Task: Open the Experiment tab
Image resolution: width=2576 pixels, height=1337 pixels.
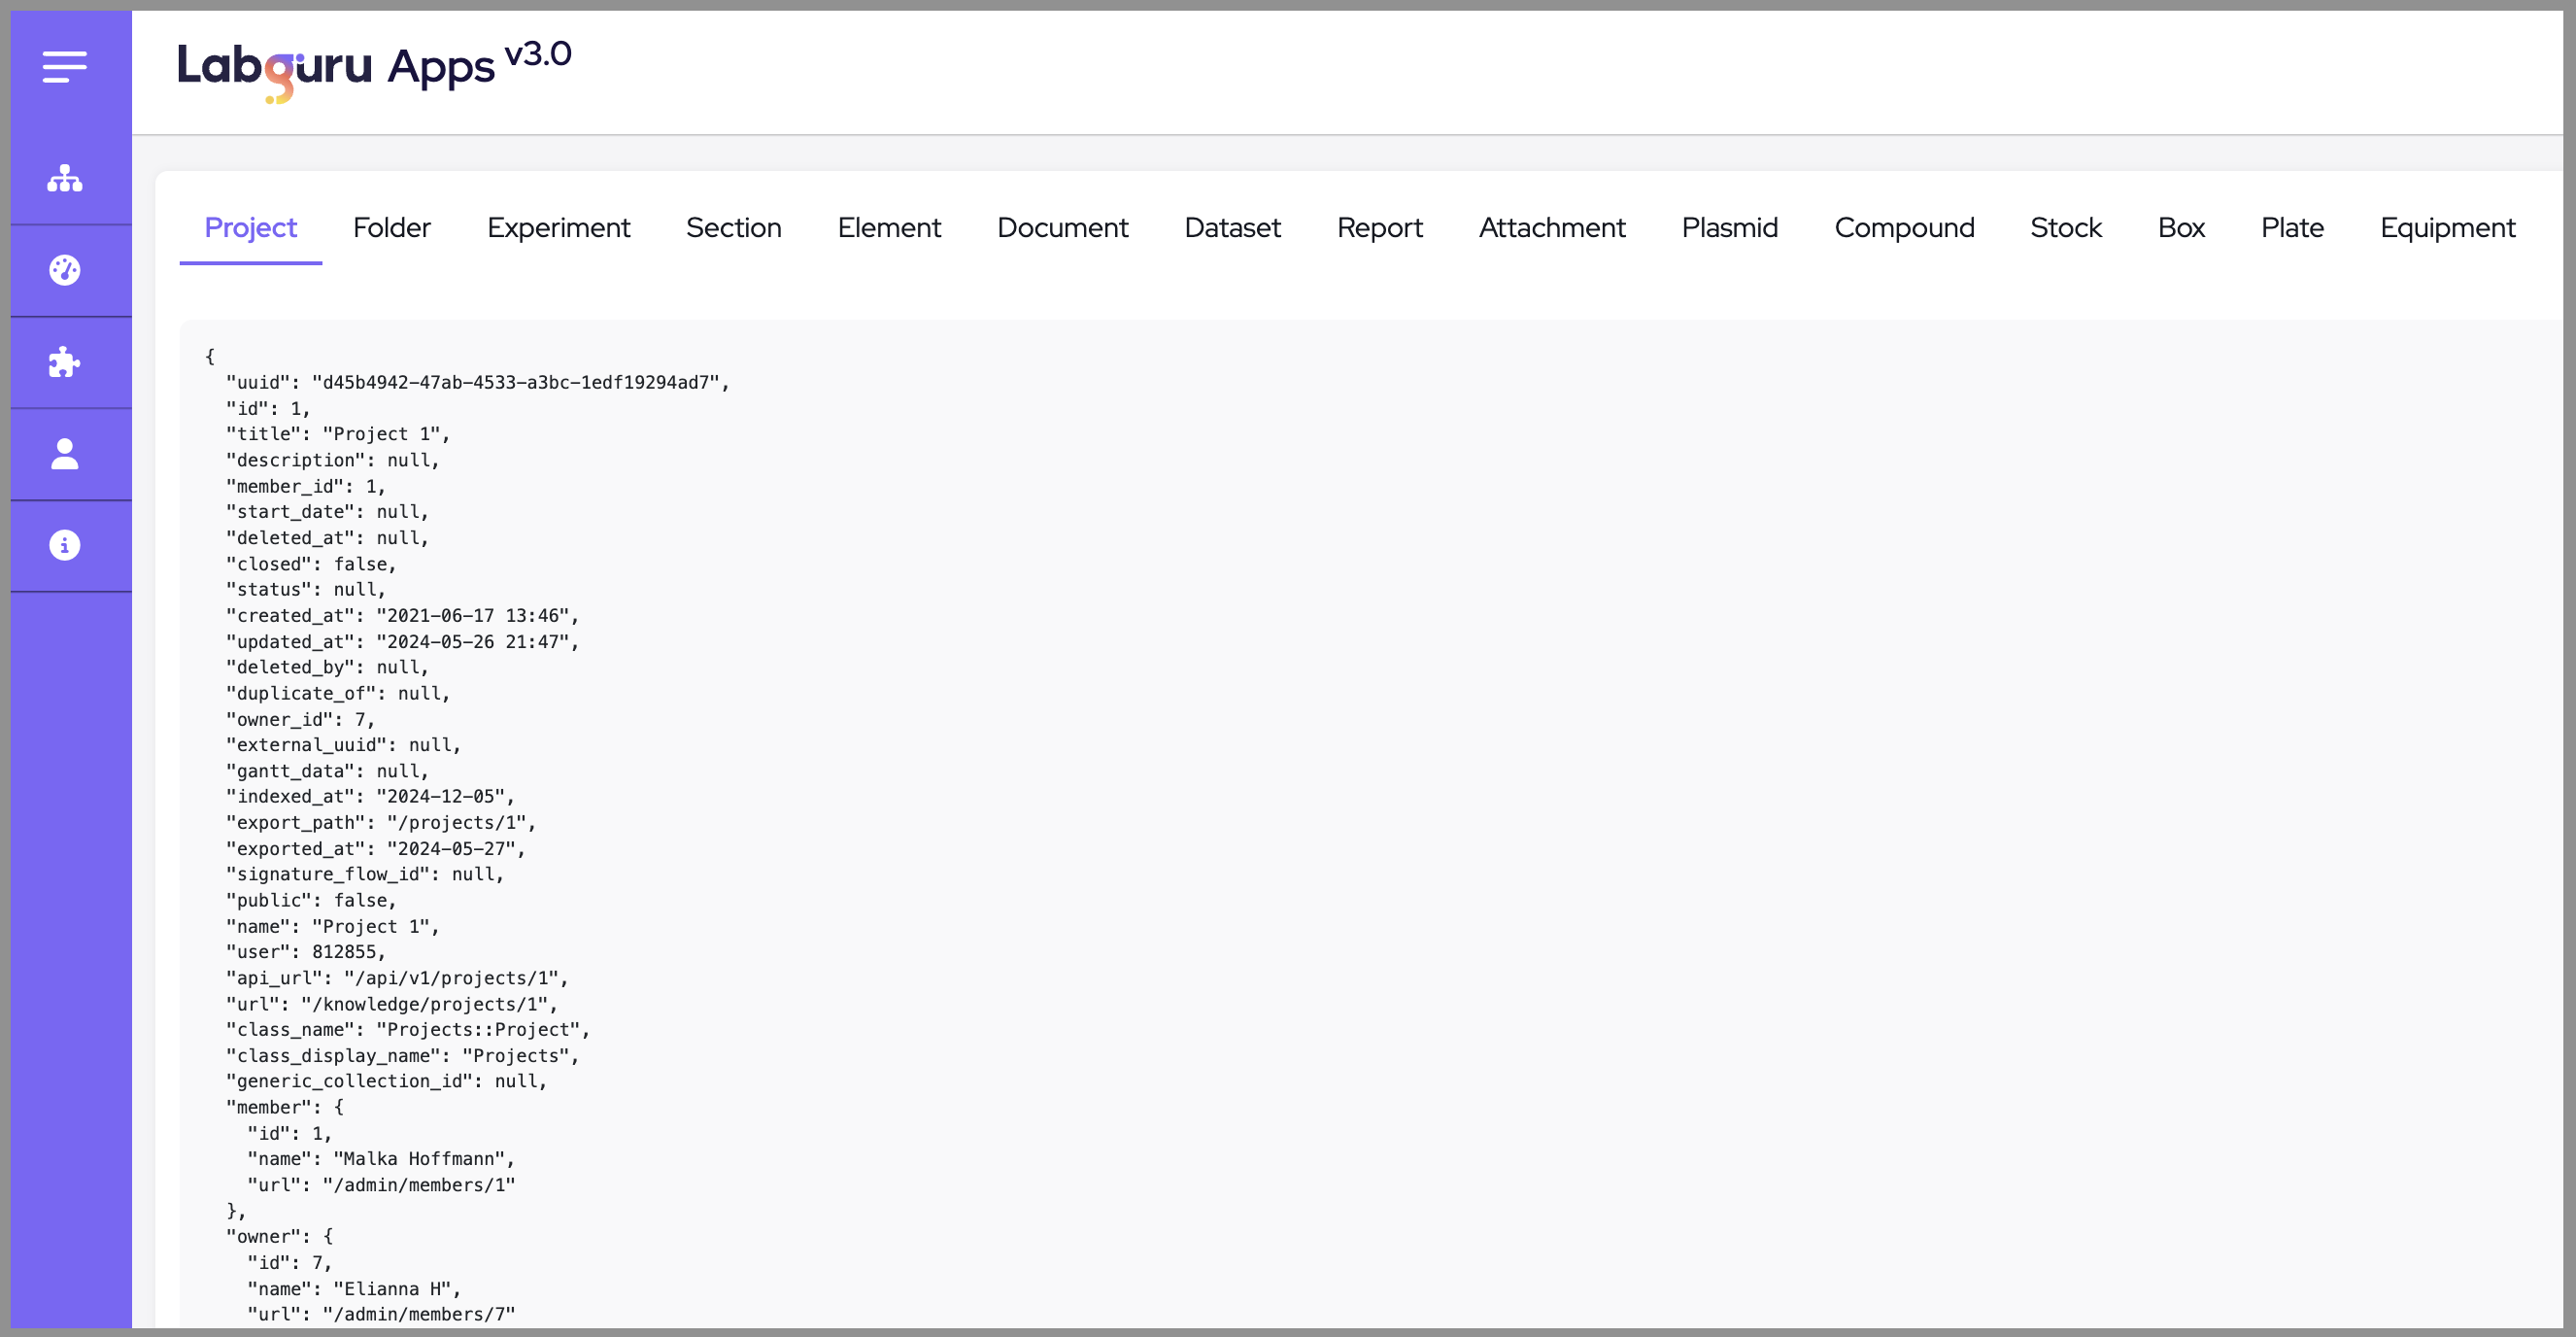Action: click(x=558, y=228)
